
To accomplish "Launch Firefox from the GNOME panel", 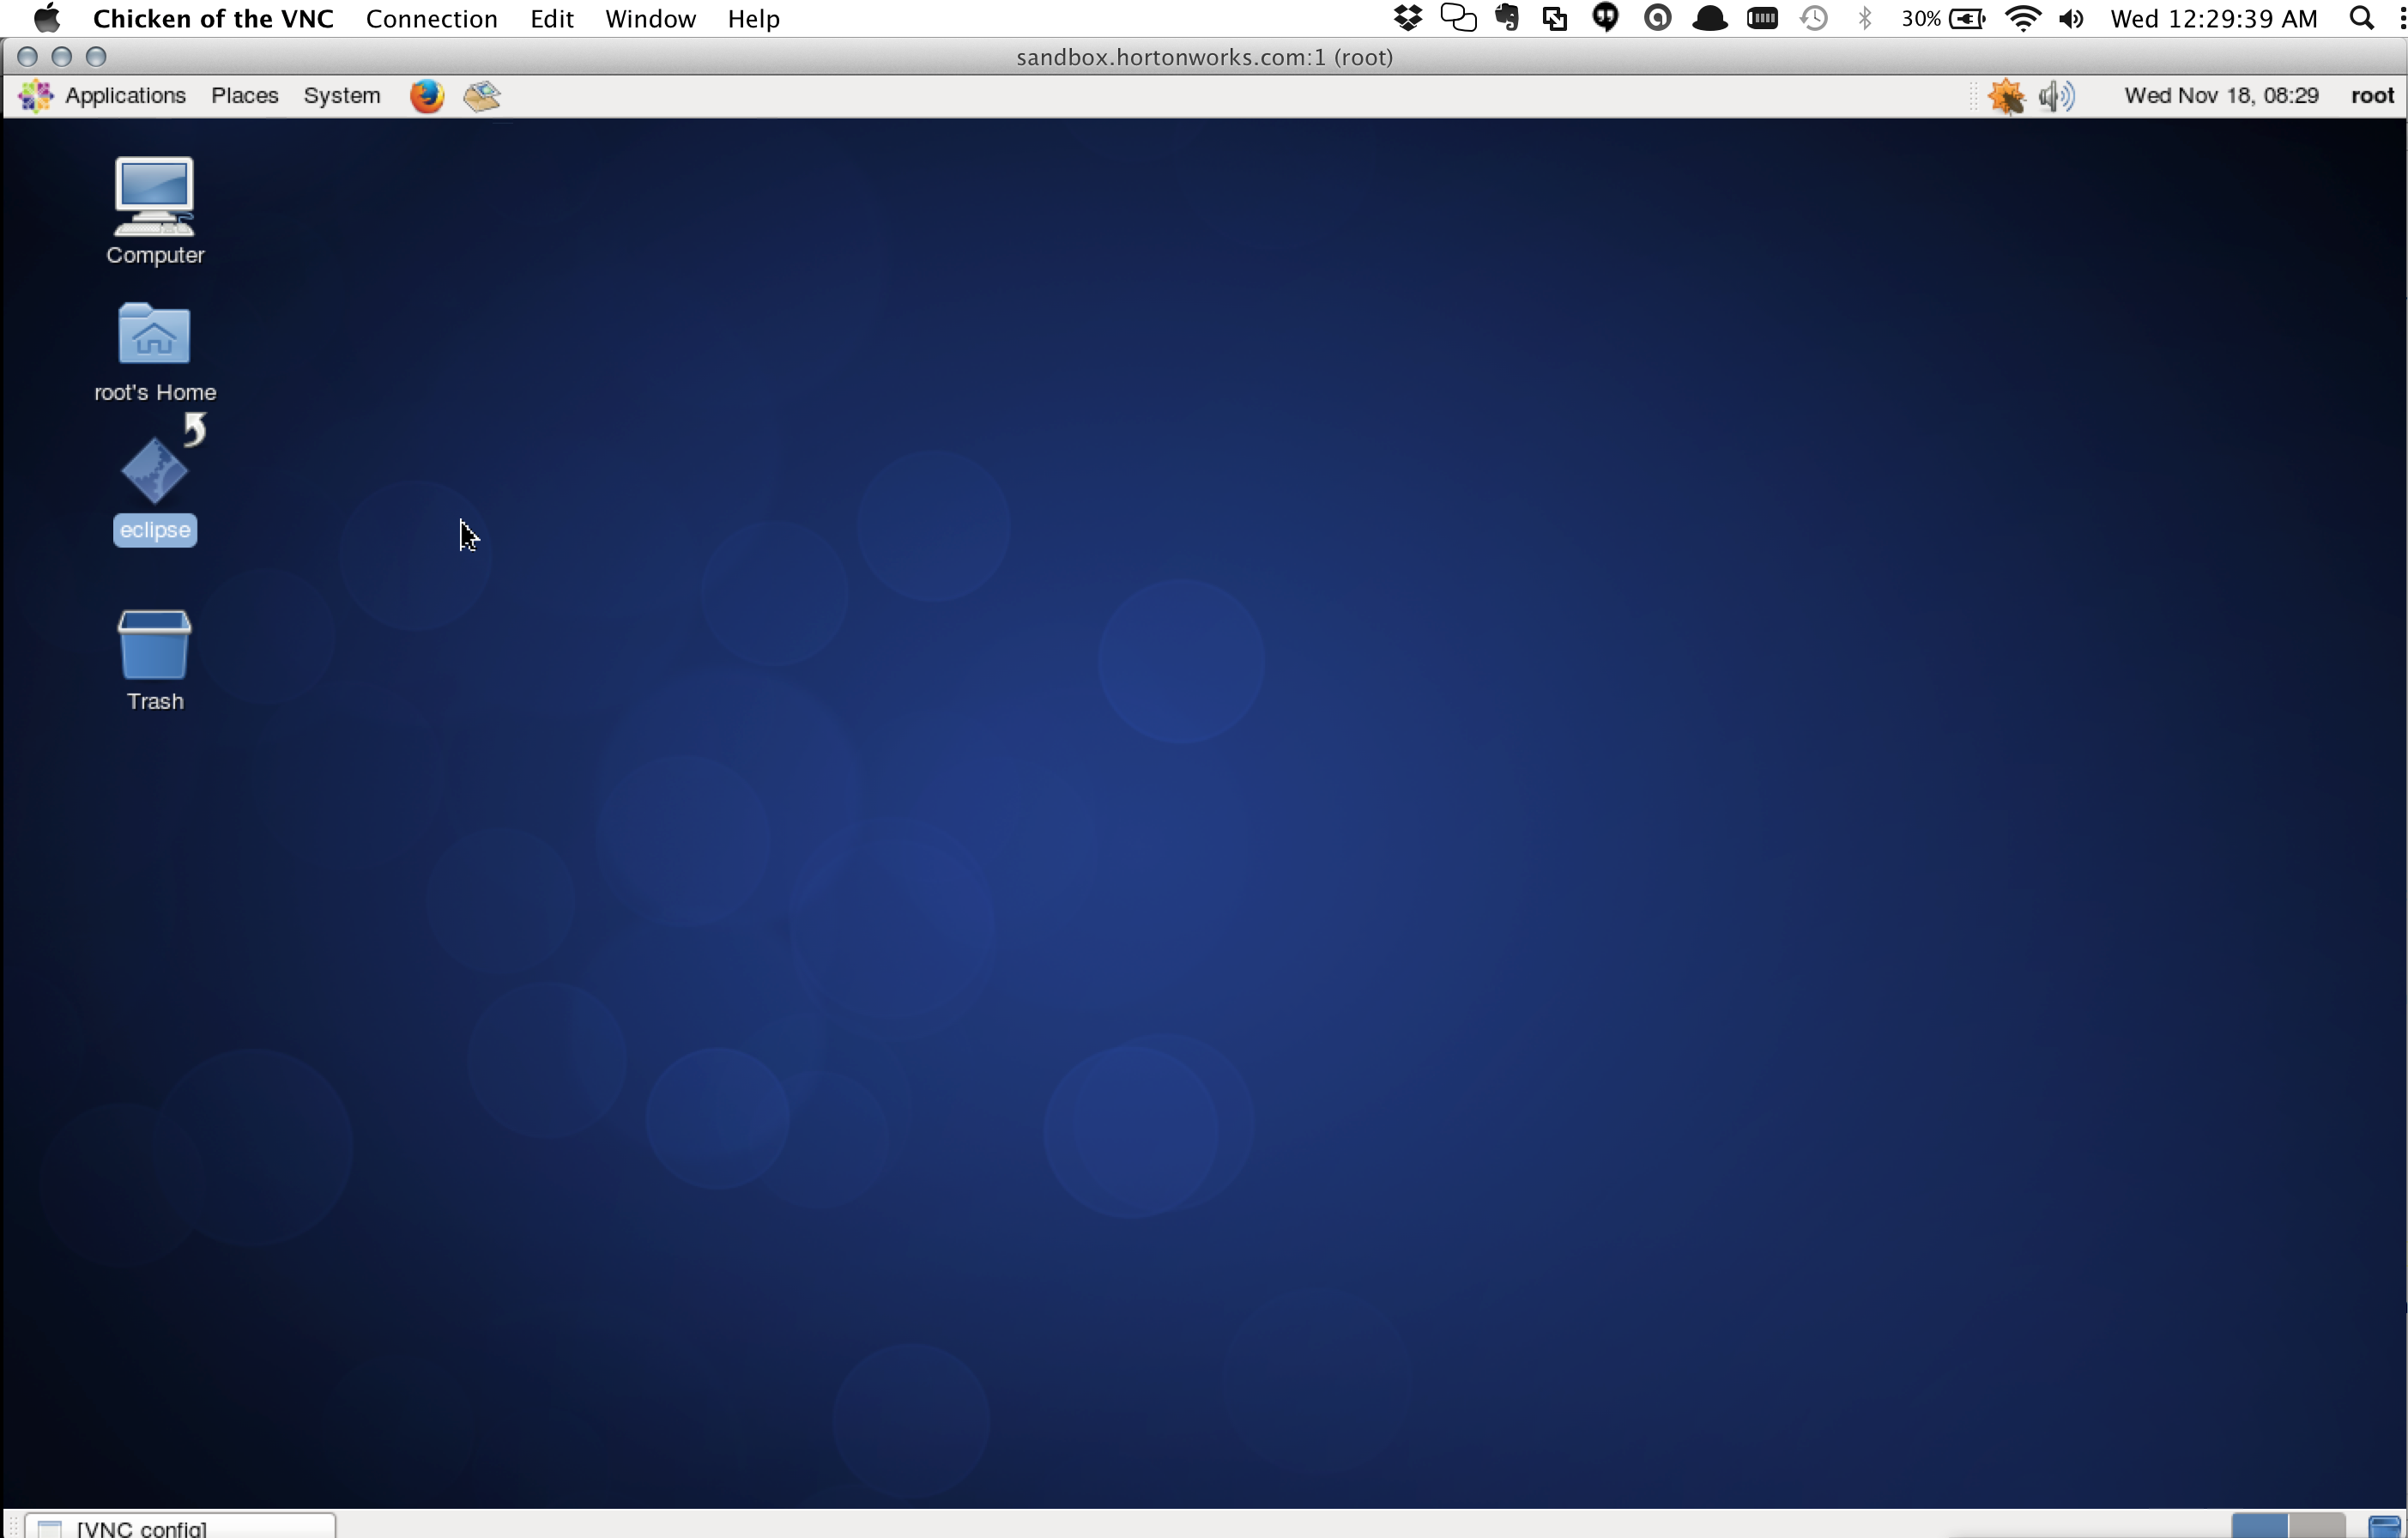I will tap(427, 96).
